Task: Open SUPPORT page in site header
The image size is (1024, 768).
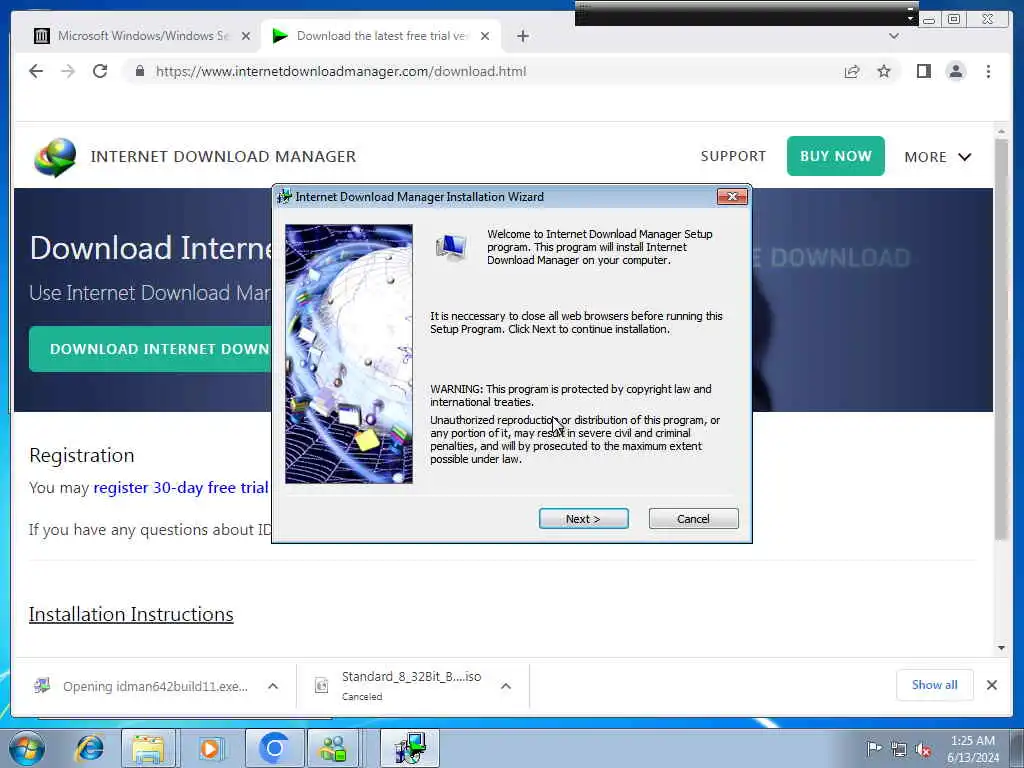Action: click(733, 156)
